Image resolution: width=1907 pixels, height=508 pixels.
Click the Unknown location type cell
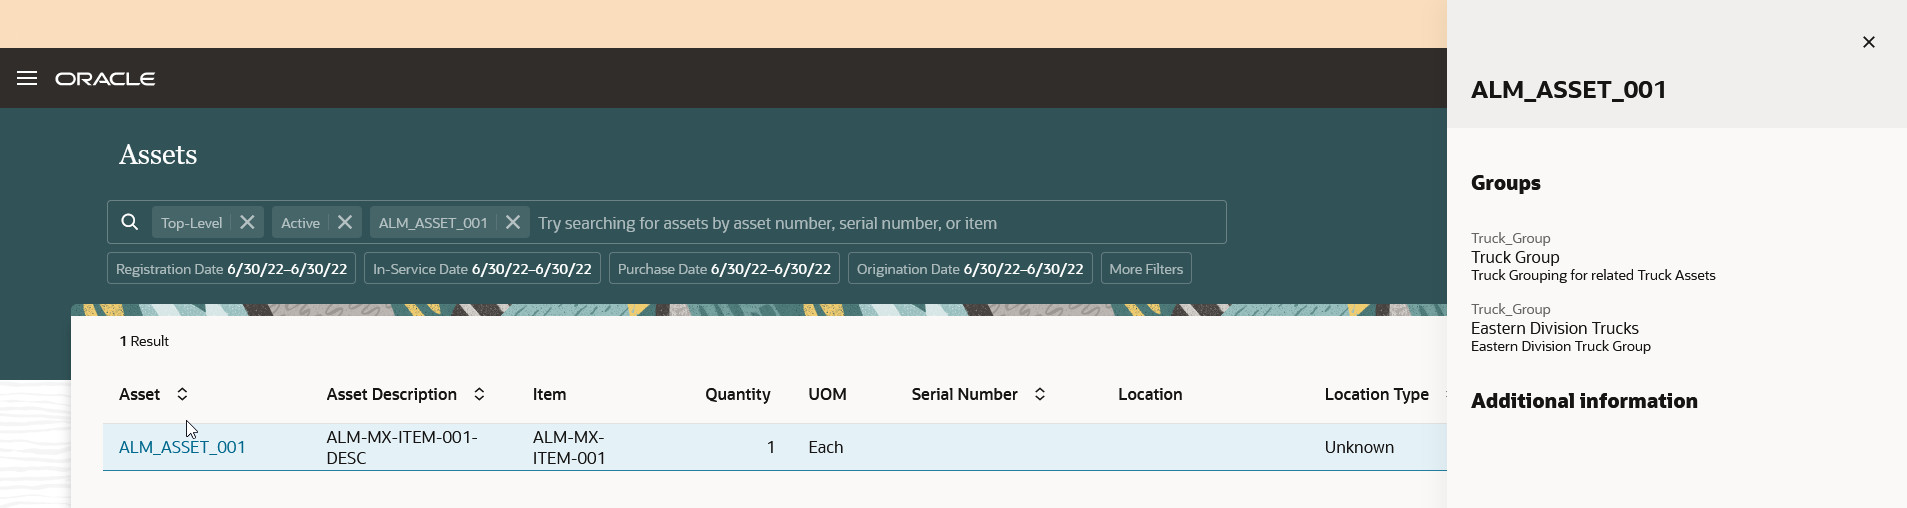pyautogui.click(x=1359, y=447)
